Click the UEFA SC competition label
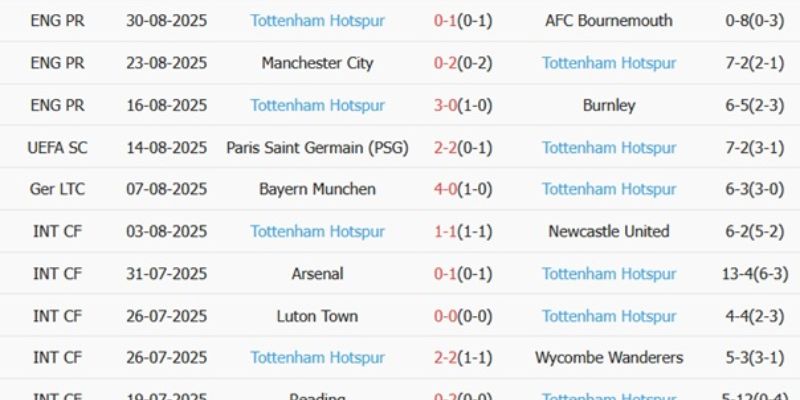The image size is (800, 400). 57,147
